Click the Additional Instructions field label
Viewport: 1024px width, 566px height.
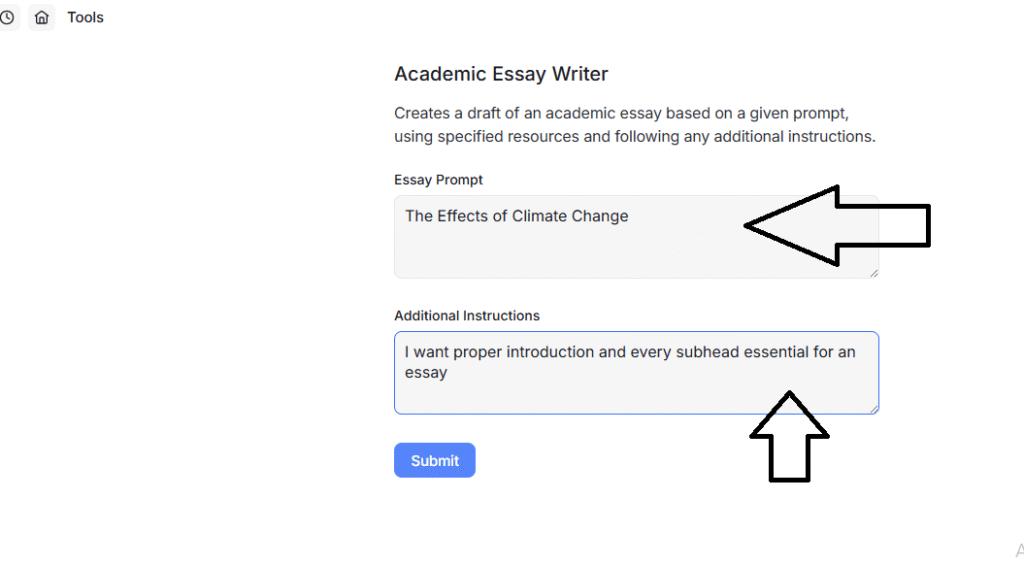coord(467,315)
